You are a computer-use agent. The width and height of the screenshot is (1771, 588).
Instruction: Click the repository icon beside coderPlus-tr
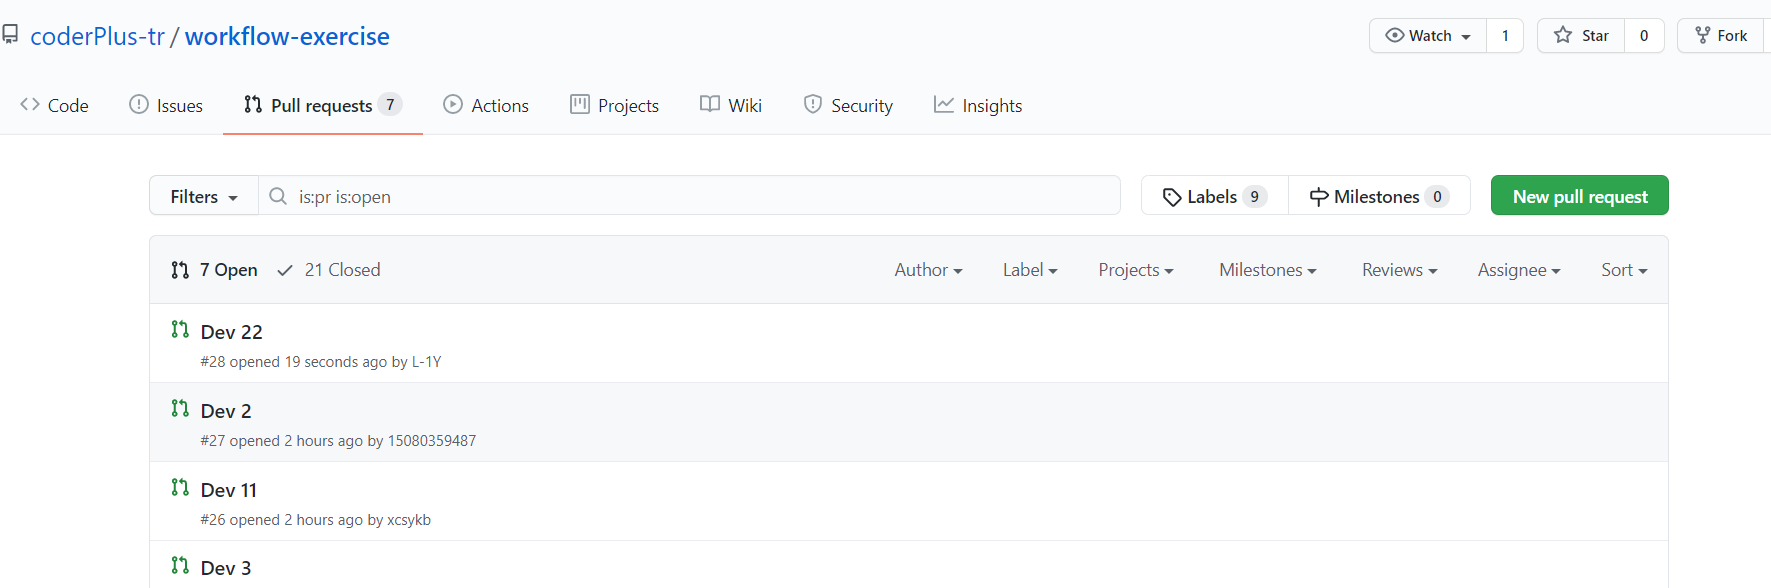(x=10, y=35)
